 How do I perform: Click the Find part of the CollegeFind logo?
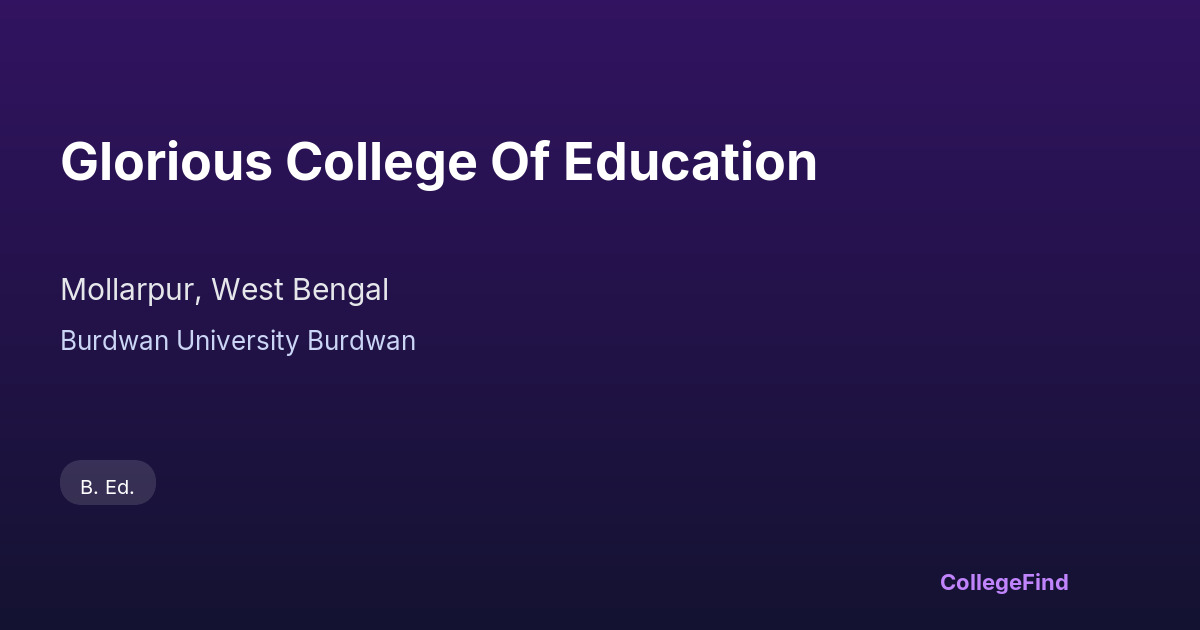[1044, 582]
